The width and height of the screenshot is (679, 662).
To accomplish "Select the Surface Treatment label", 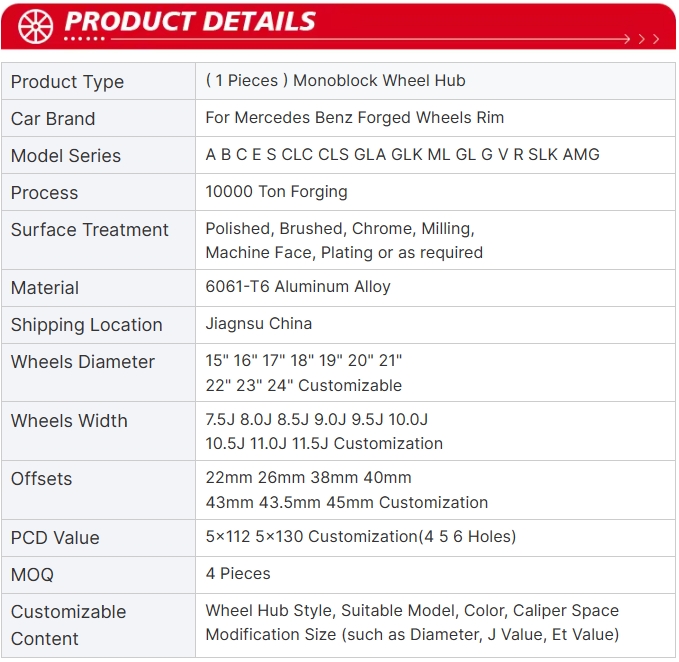I will pos(90,230).
